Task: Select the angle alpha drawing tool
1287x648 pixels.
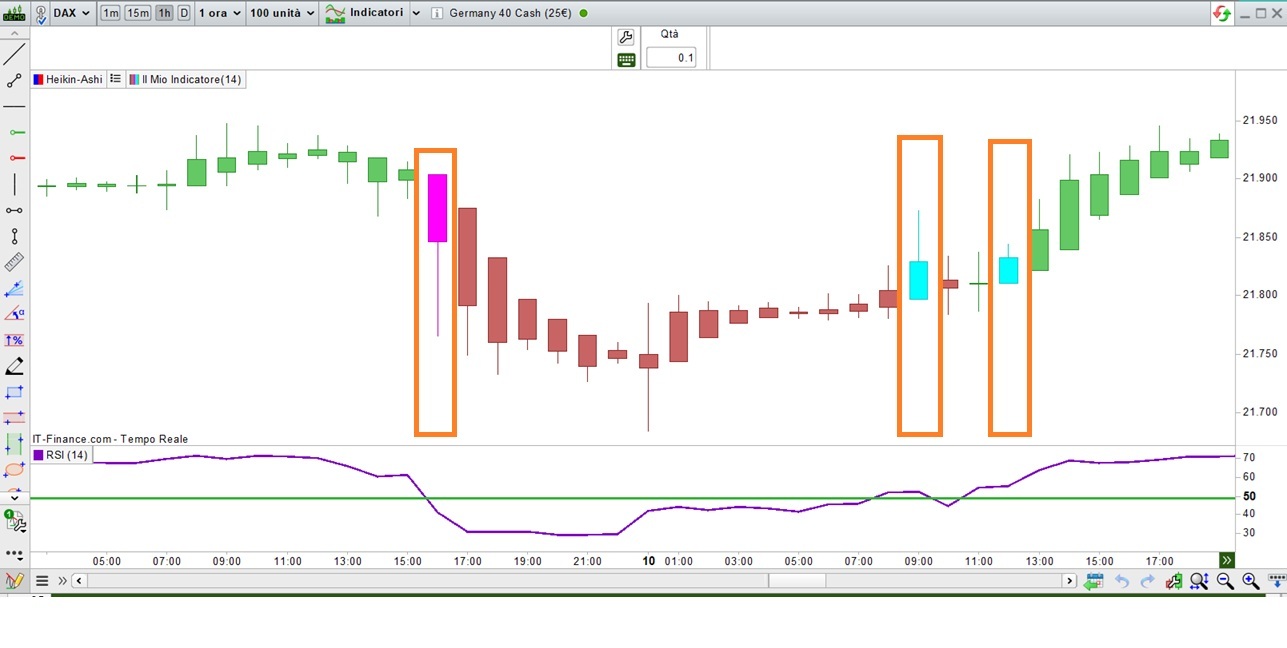Action: coord(14,314)
